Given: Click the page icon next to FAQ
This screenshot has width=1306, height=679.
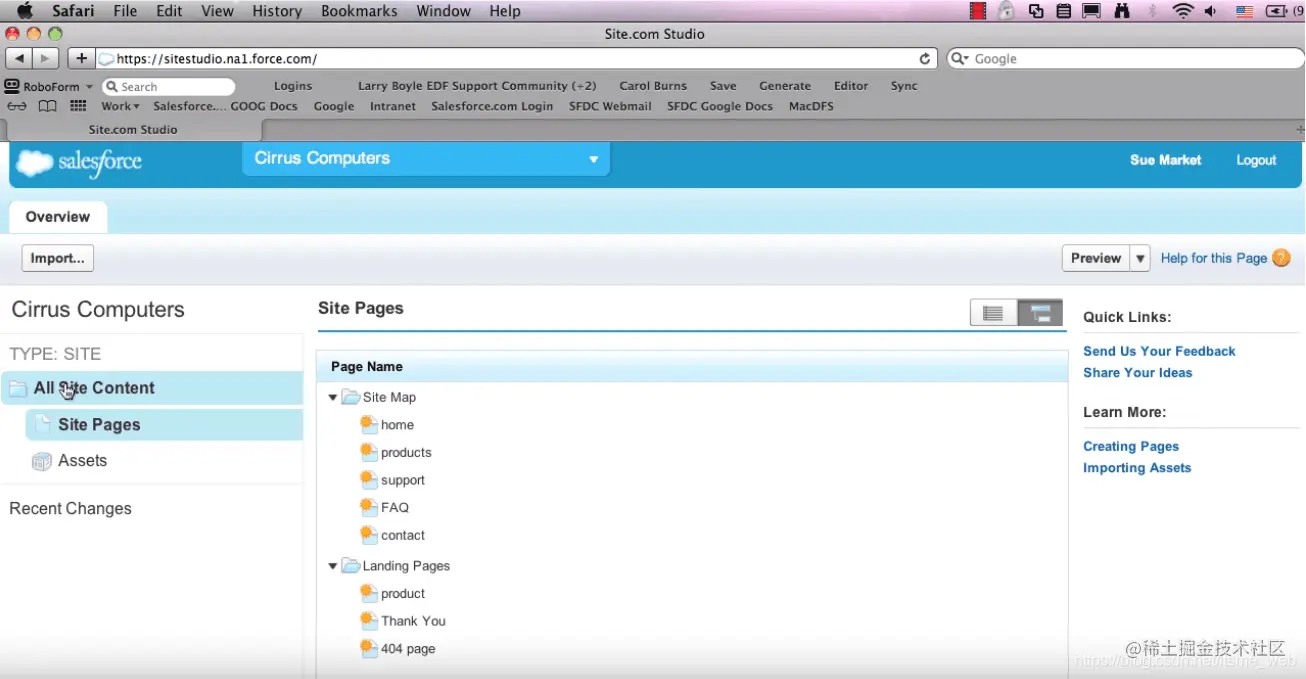Looking at the screenshot, I should pyautogui.click(x=368, y=507).
